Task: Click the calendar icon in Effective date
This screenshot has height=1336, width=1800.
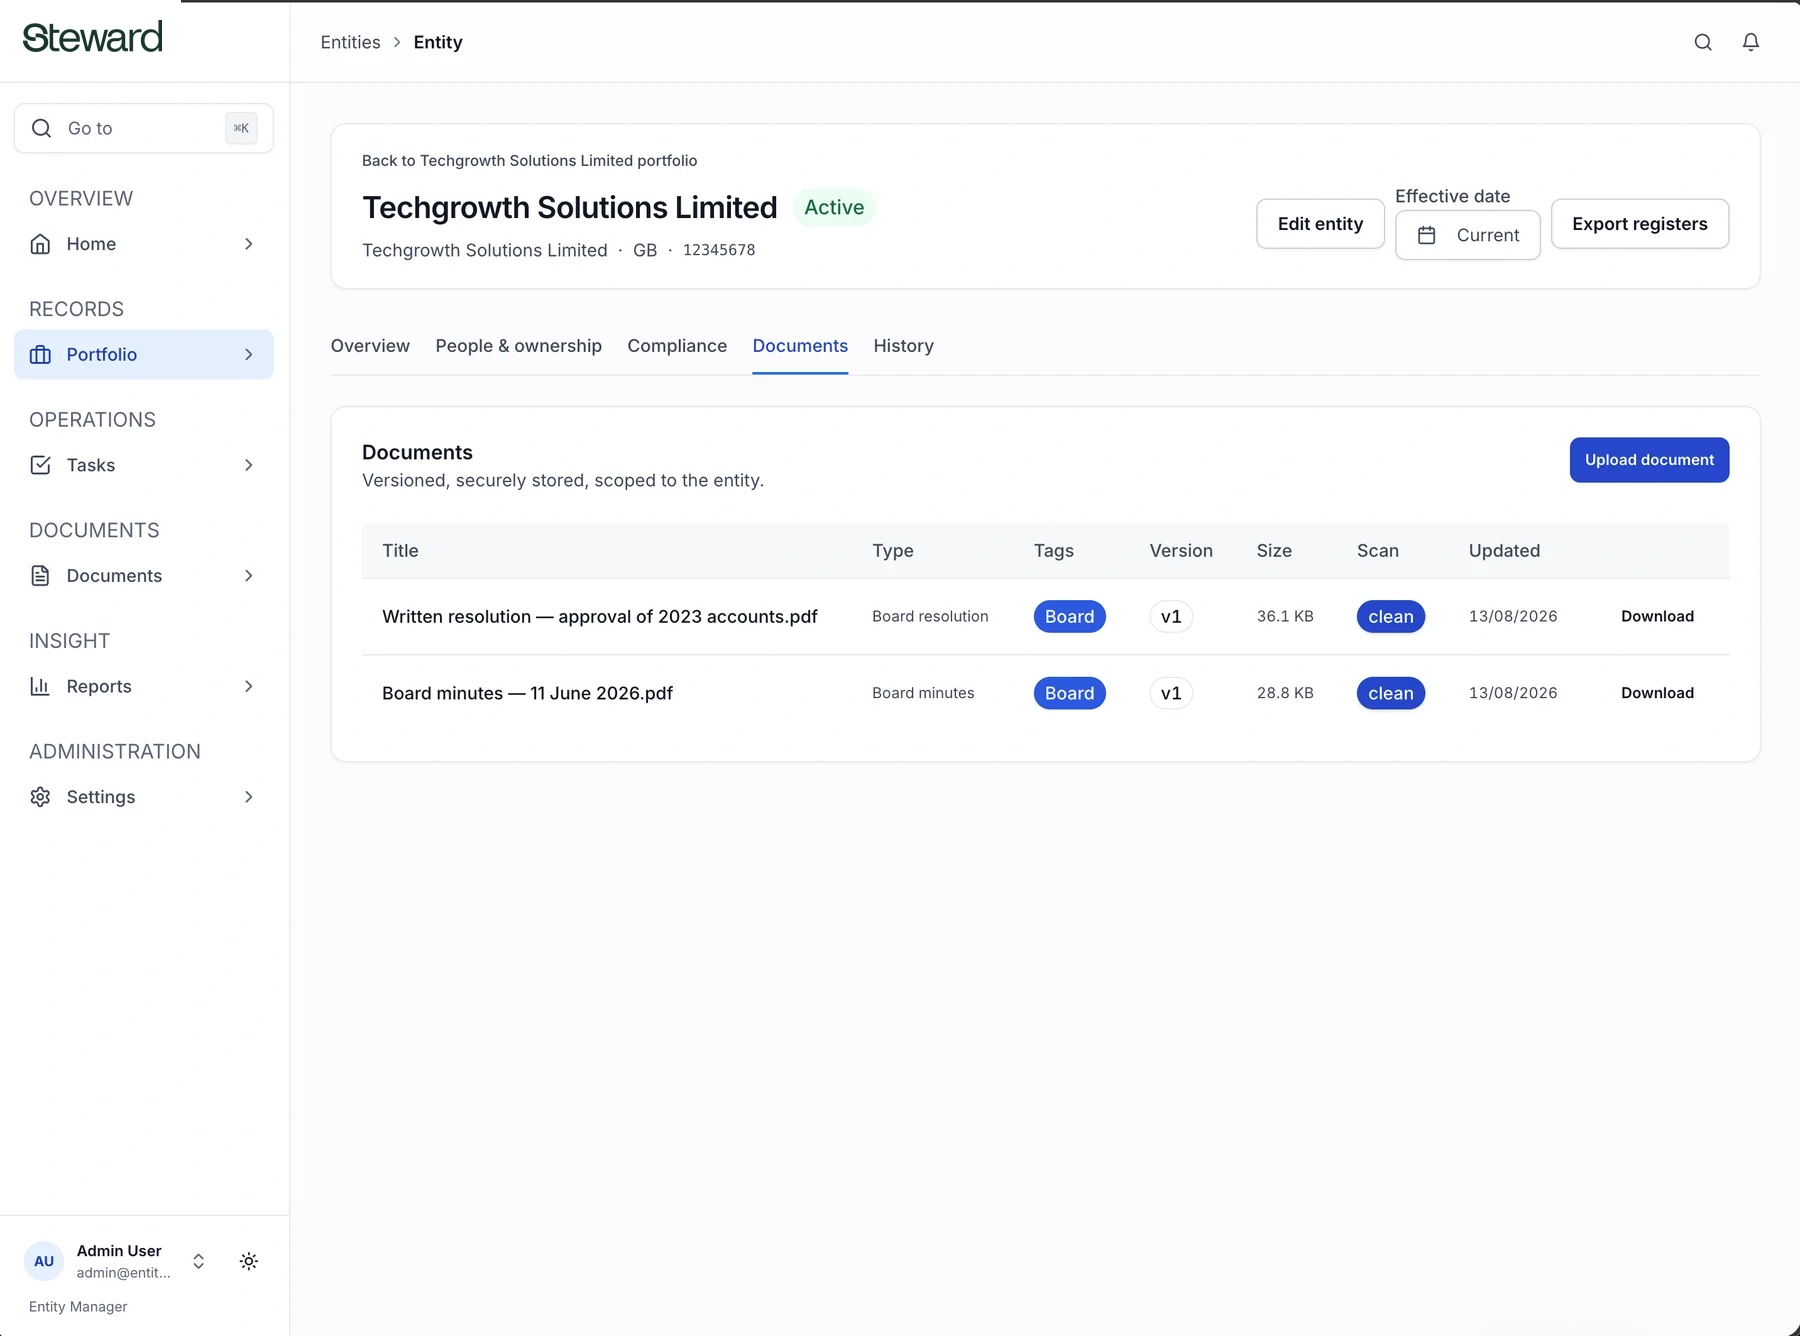Action: (x=1427, y=235)
